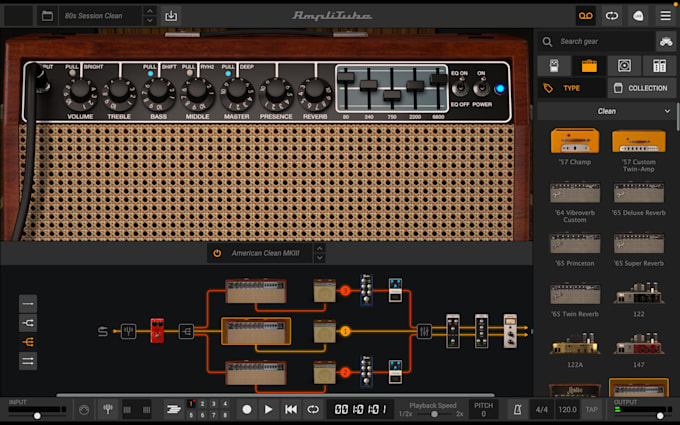Viewport: 680px width, 425px height.
Task: Toggle PULL SHIFT on bass knob
Action: point(150,73)
